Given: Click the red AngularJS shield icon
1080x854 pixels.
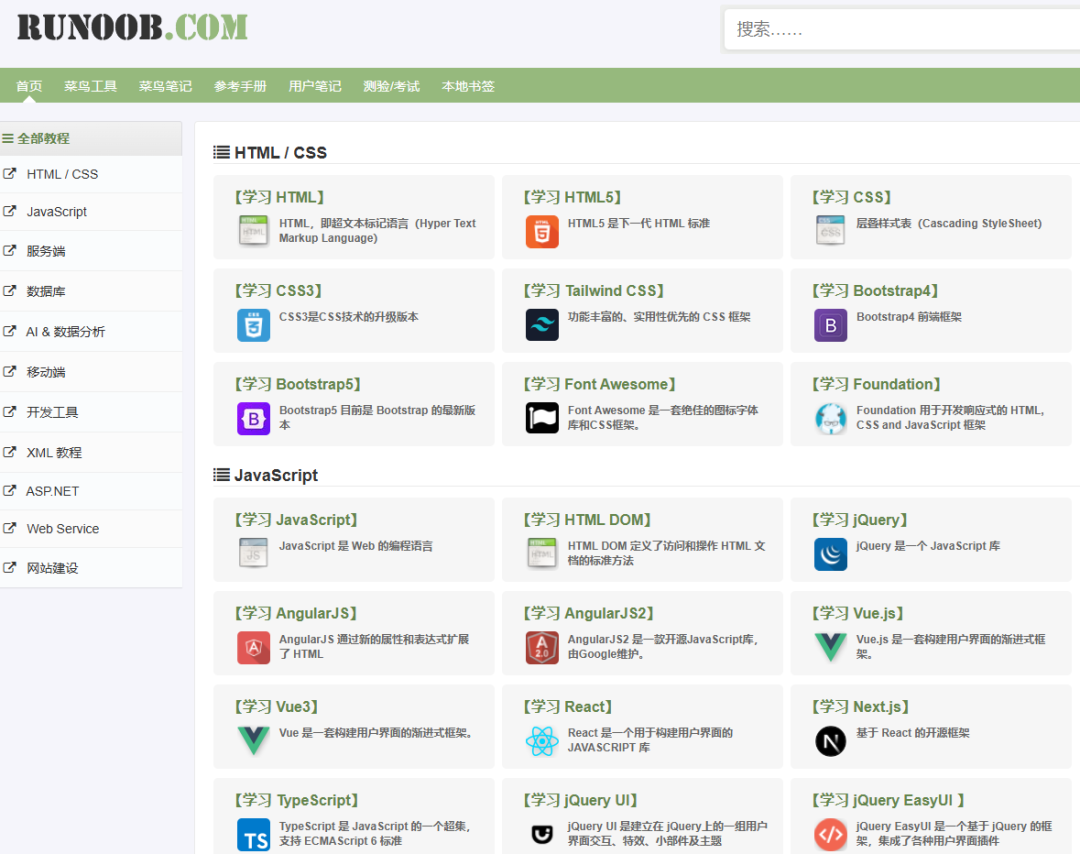Looking at the screenshot, I should 253,647.
